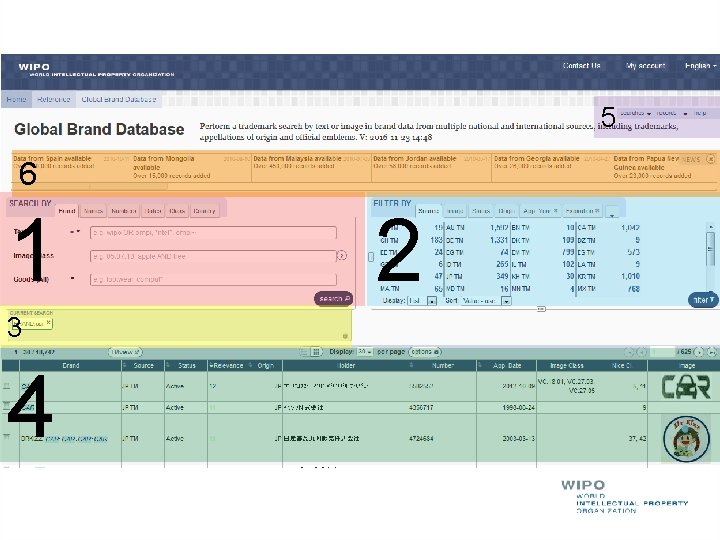The image size is (720, 540).
Task: Switch to the Image filter tab
Action: coord(455,211)
